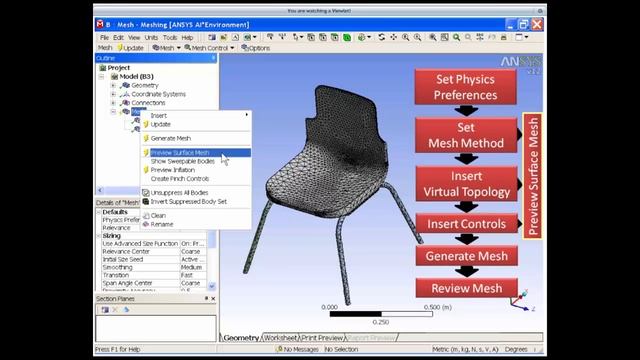Open the Insert submenu arrow
This screenshot has height=360, width=640.
[247, 115]
